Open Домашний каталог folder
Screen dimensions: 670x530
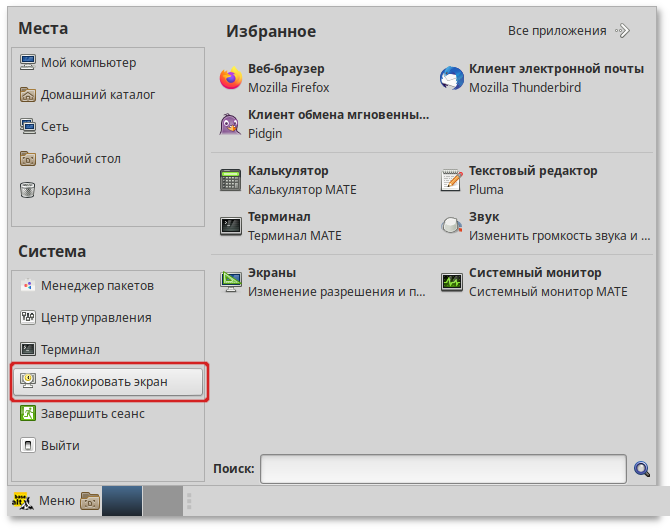click(x=97, y=95)
